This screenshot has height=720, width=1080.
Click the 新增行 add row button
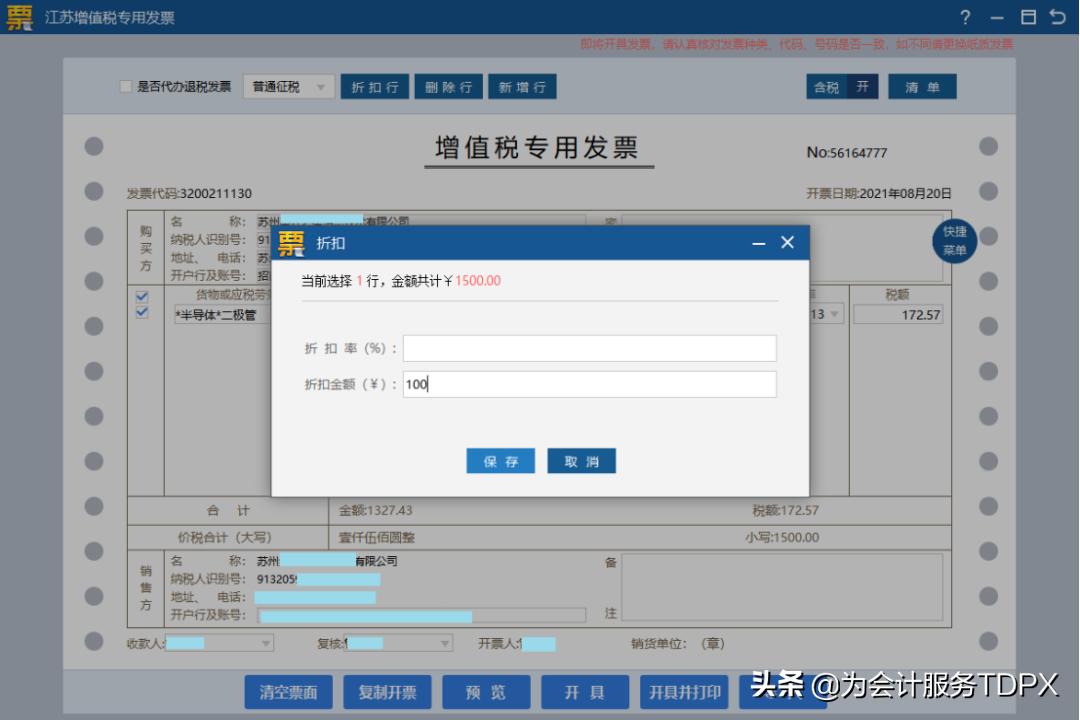click(524, 86)
